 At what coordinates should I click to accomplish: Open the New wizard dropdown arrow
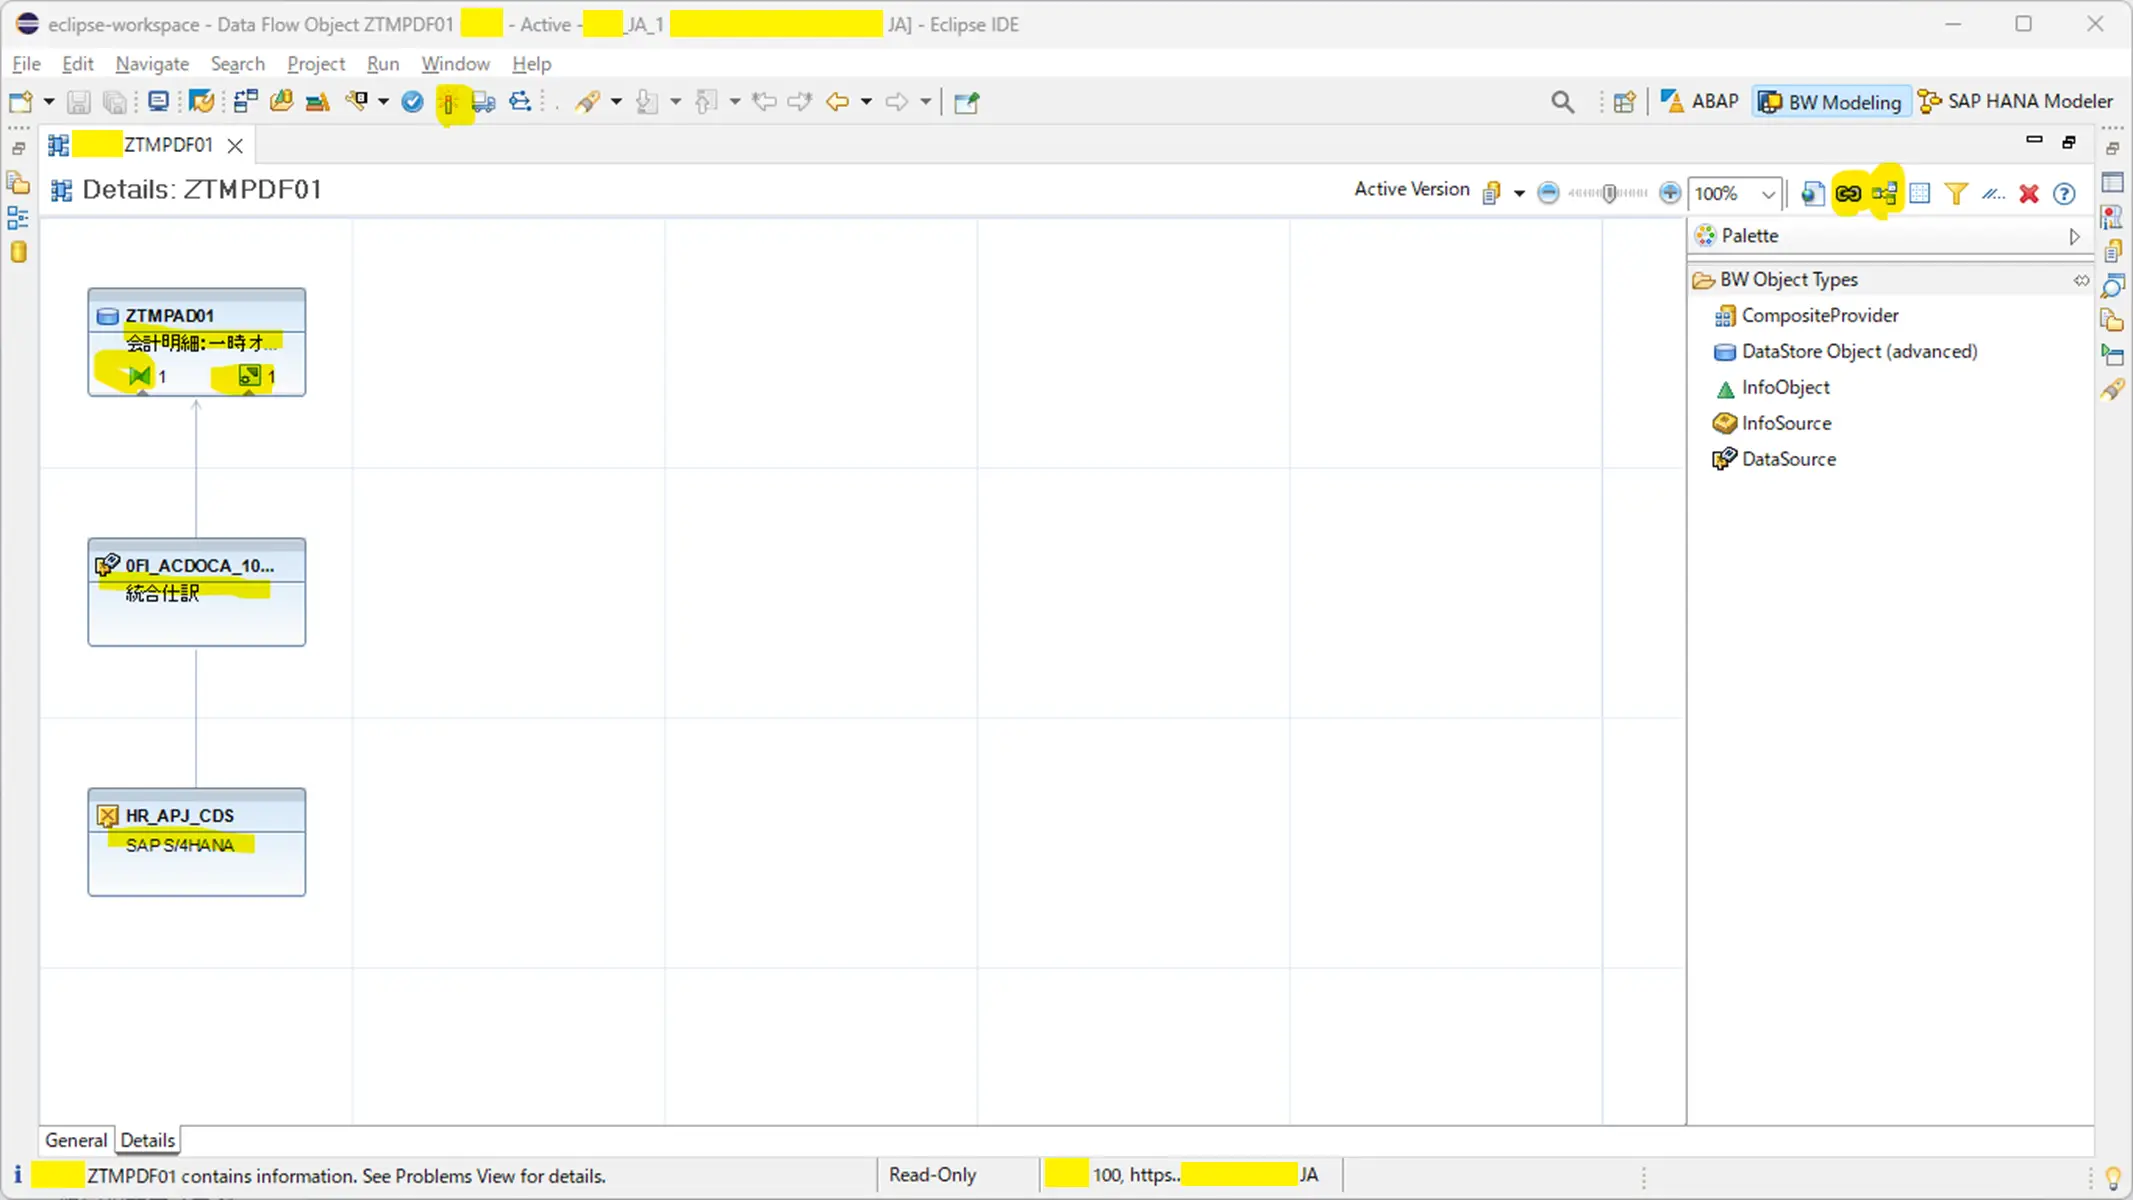(48, 102)
